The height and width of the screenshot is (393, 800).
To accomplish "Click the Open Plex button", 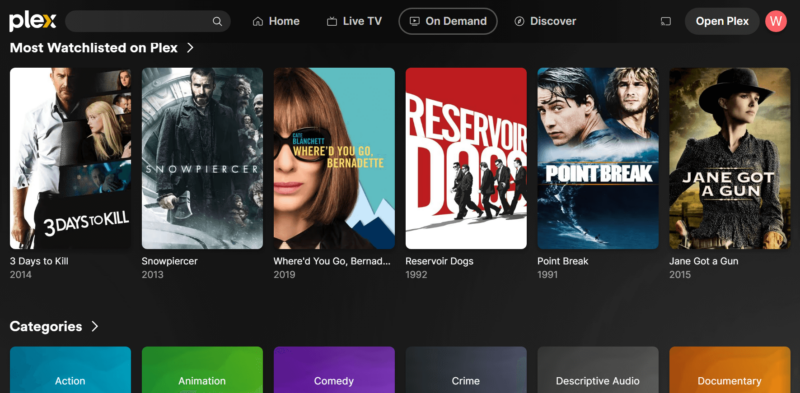I will click(722, 21).
